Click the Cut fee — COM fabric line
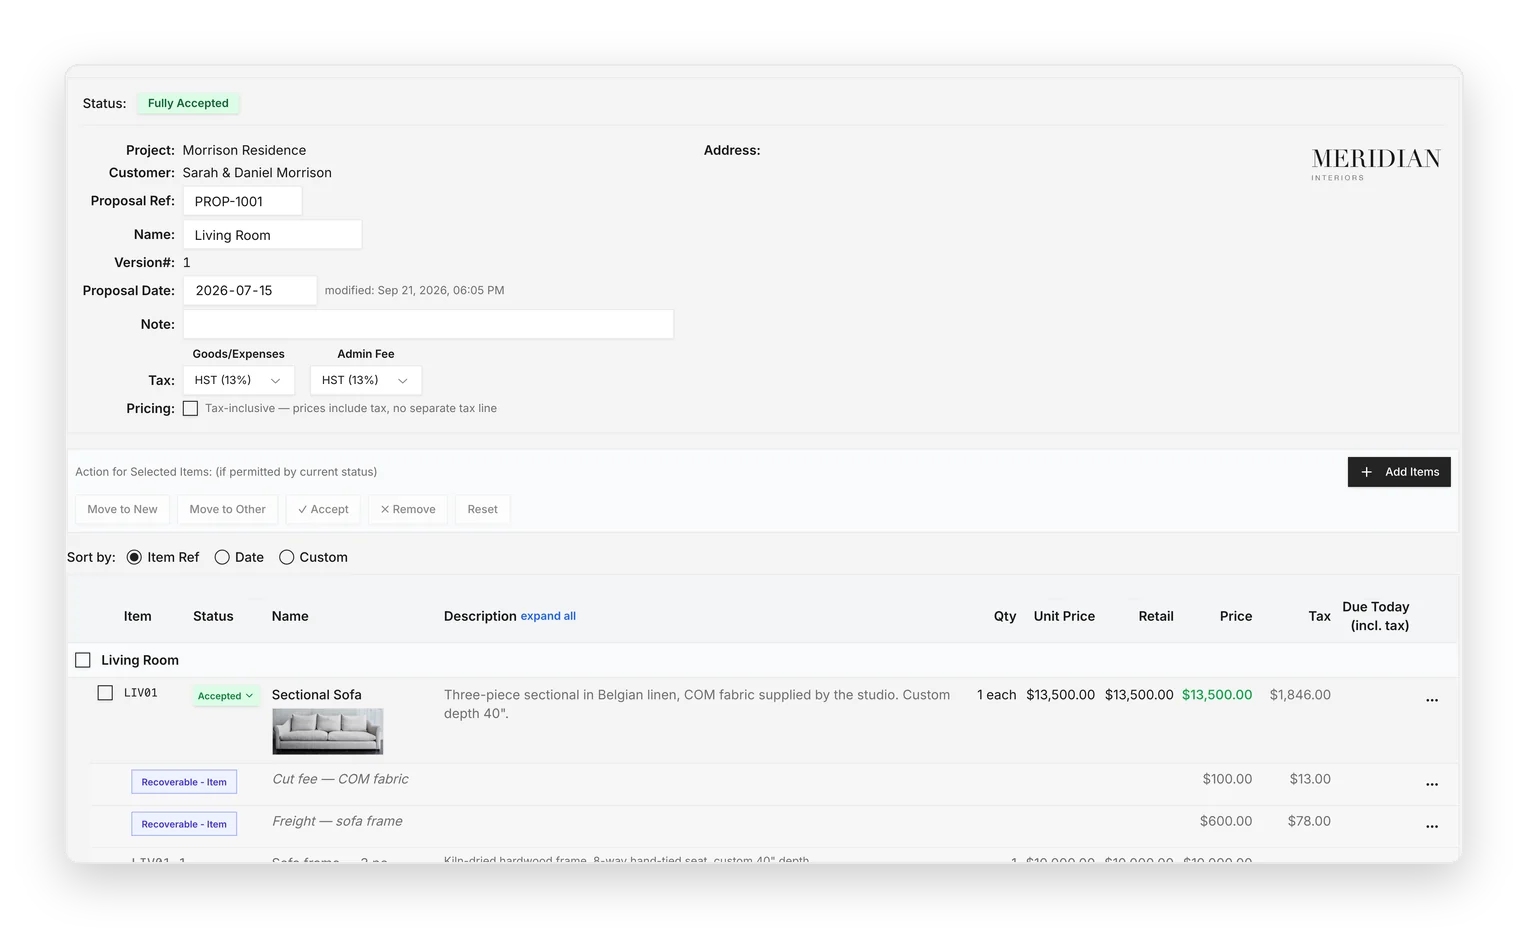 tap(340, 779)
